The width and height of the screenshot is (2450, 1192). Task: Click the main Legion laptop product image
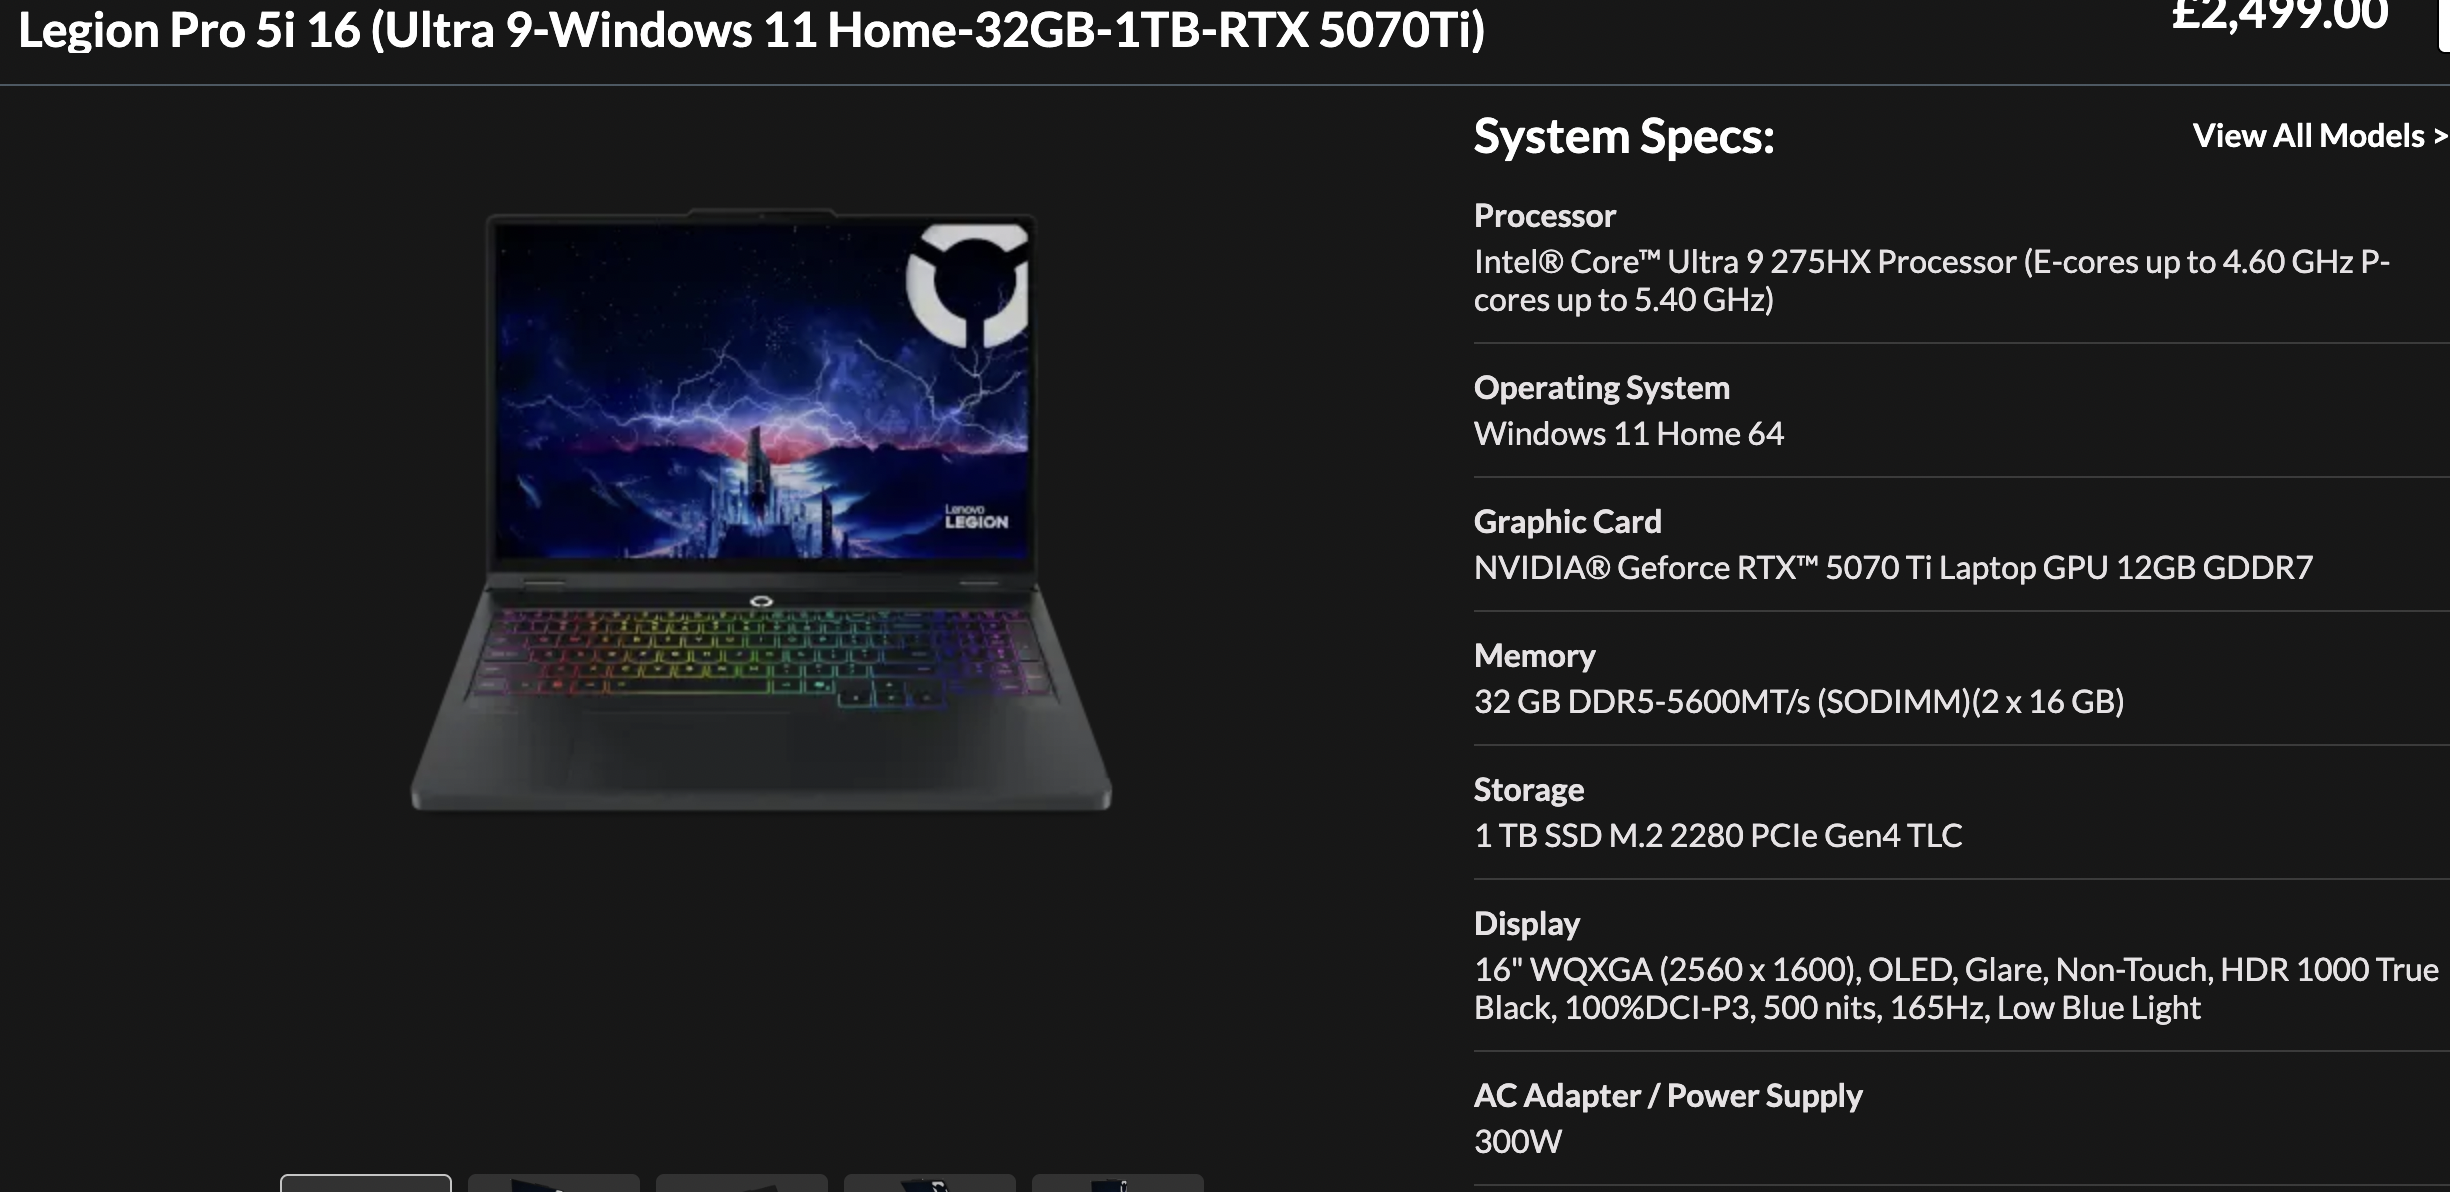point(761,510)
